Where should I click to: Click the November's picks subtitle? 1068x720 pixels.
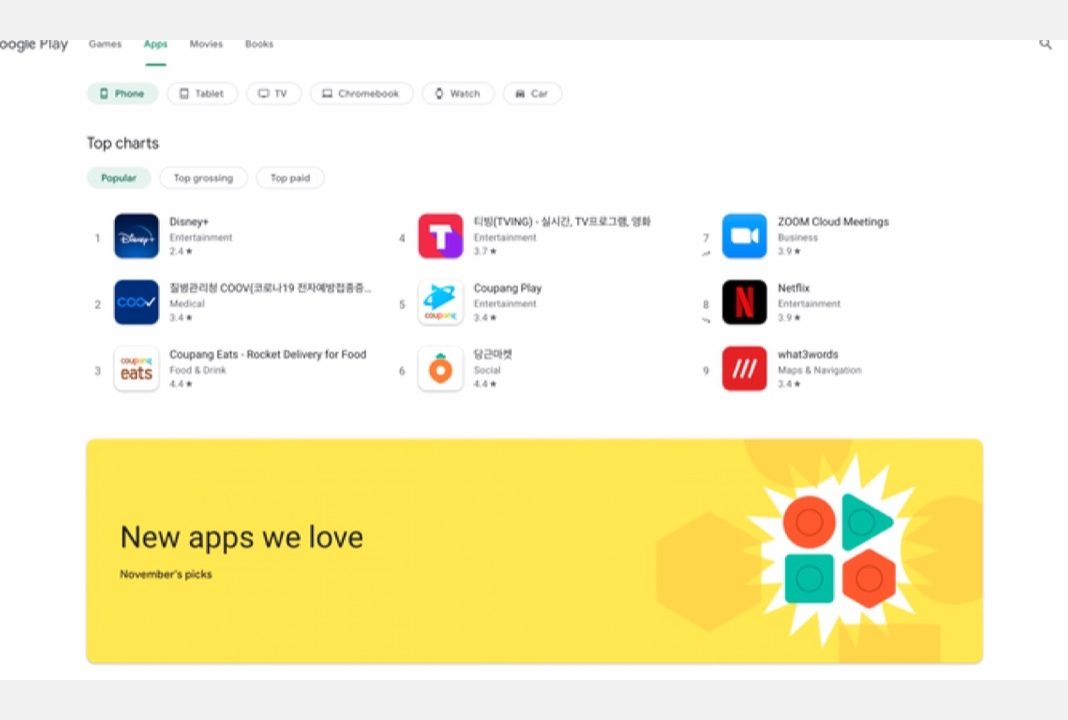click(166, 574)
